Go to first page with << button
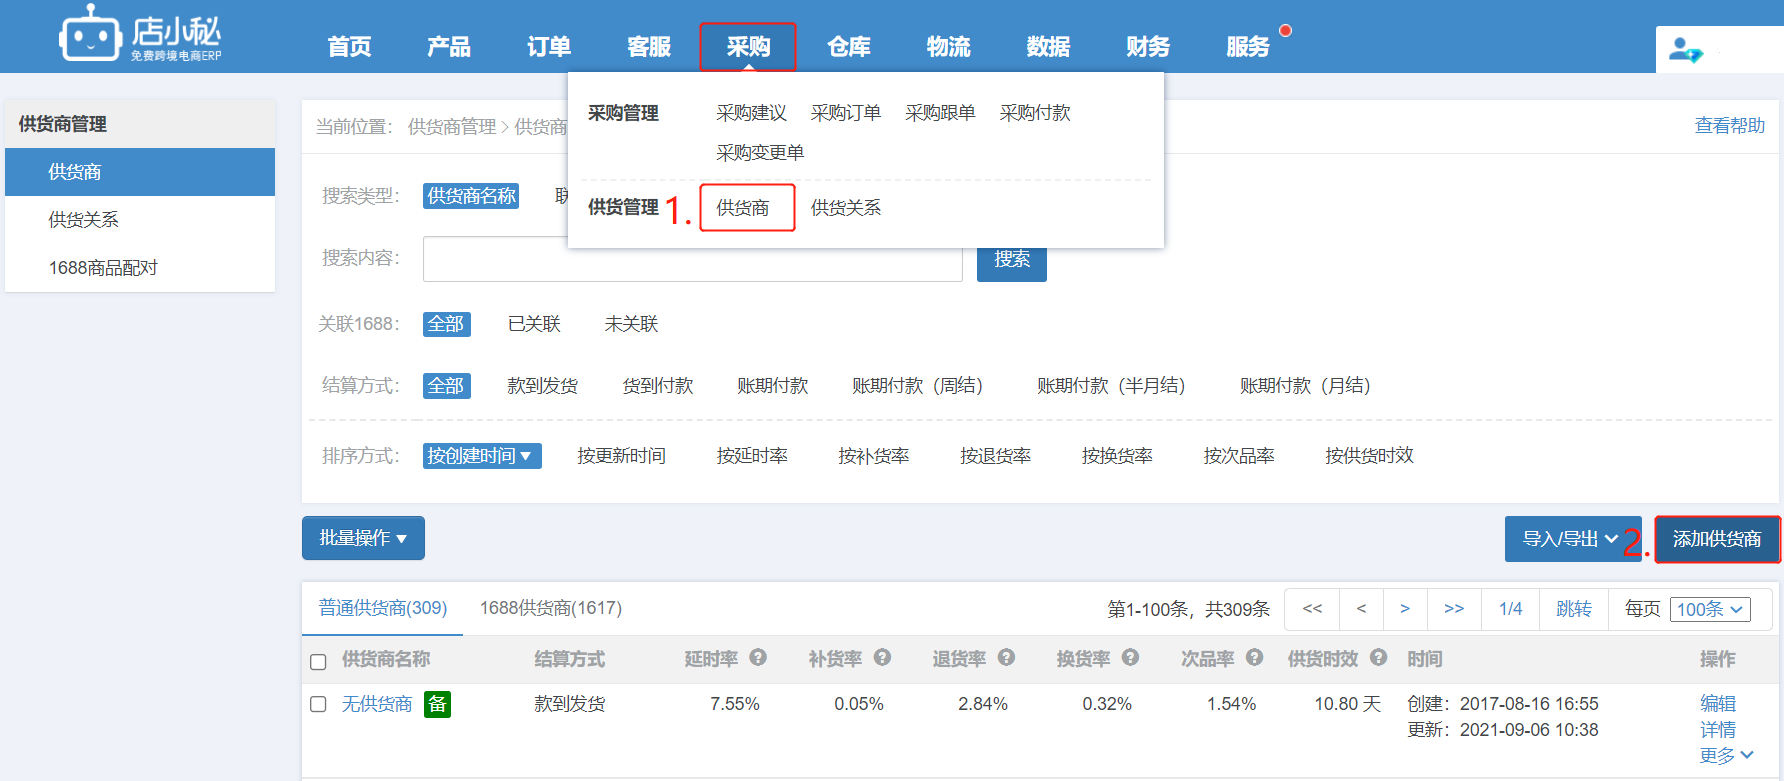1784x781 pixels. (1312, 609)
